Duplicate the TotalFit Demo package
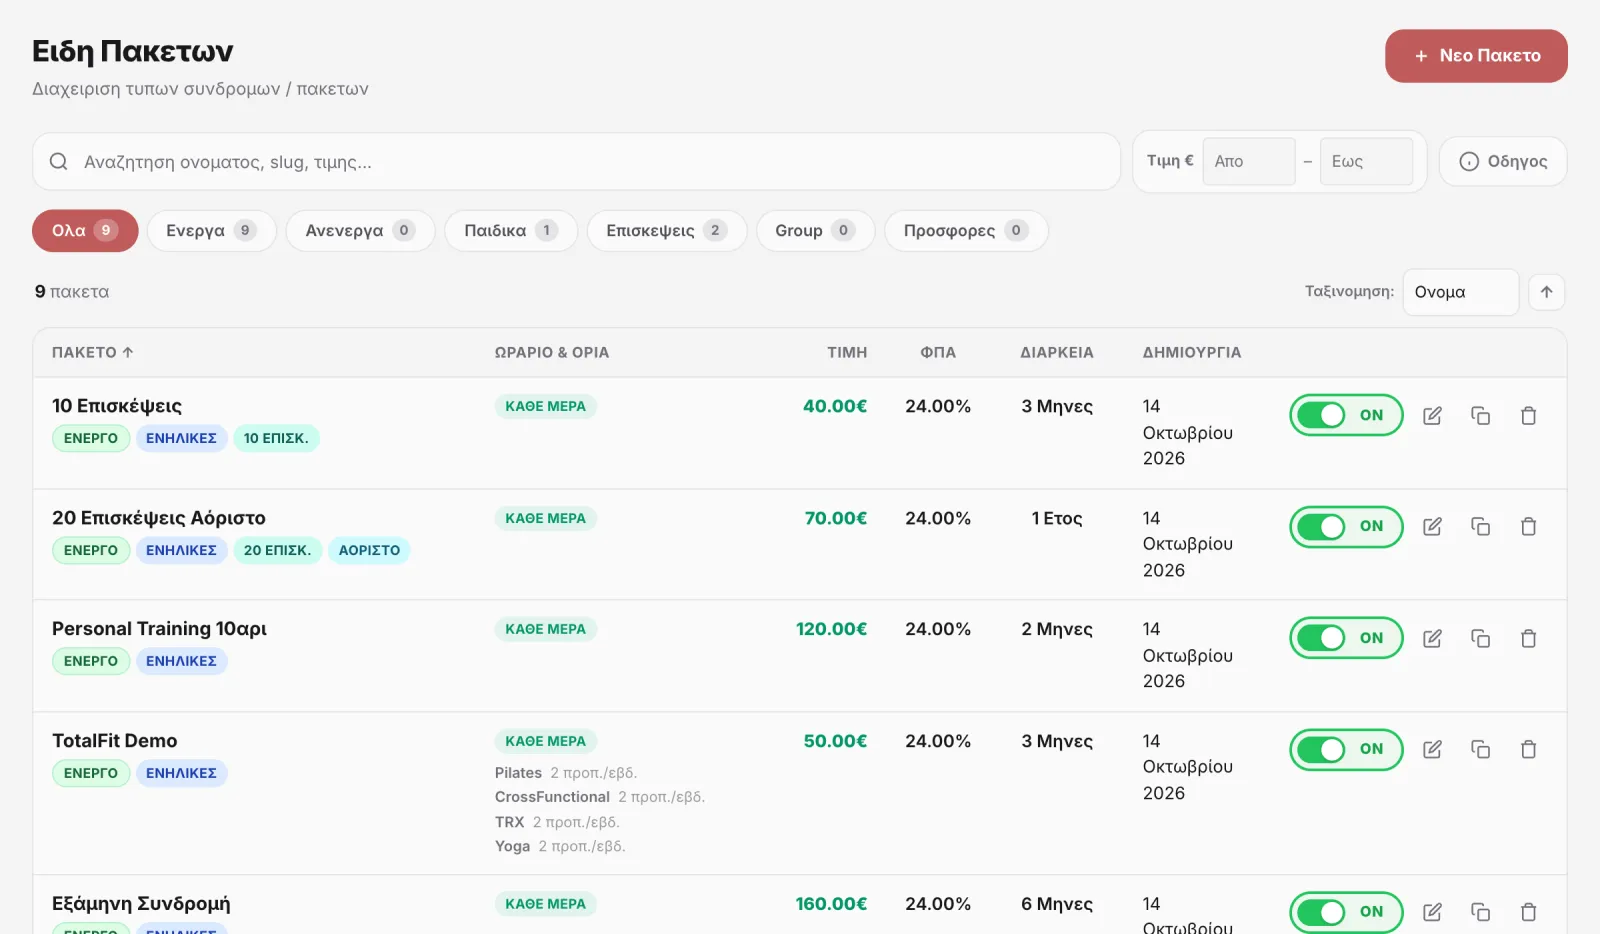1600x934 pixels. 1480,750
